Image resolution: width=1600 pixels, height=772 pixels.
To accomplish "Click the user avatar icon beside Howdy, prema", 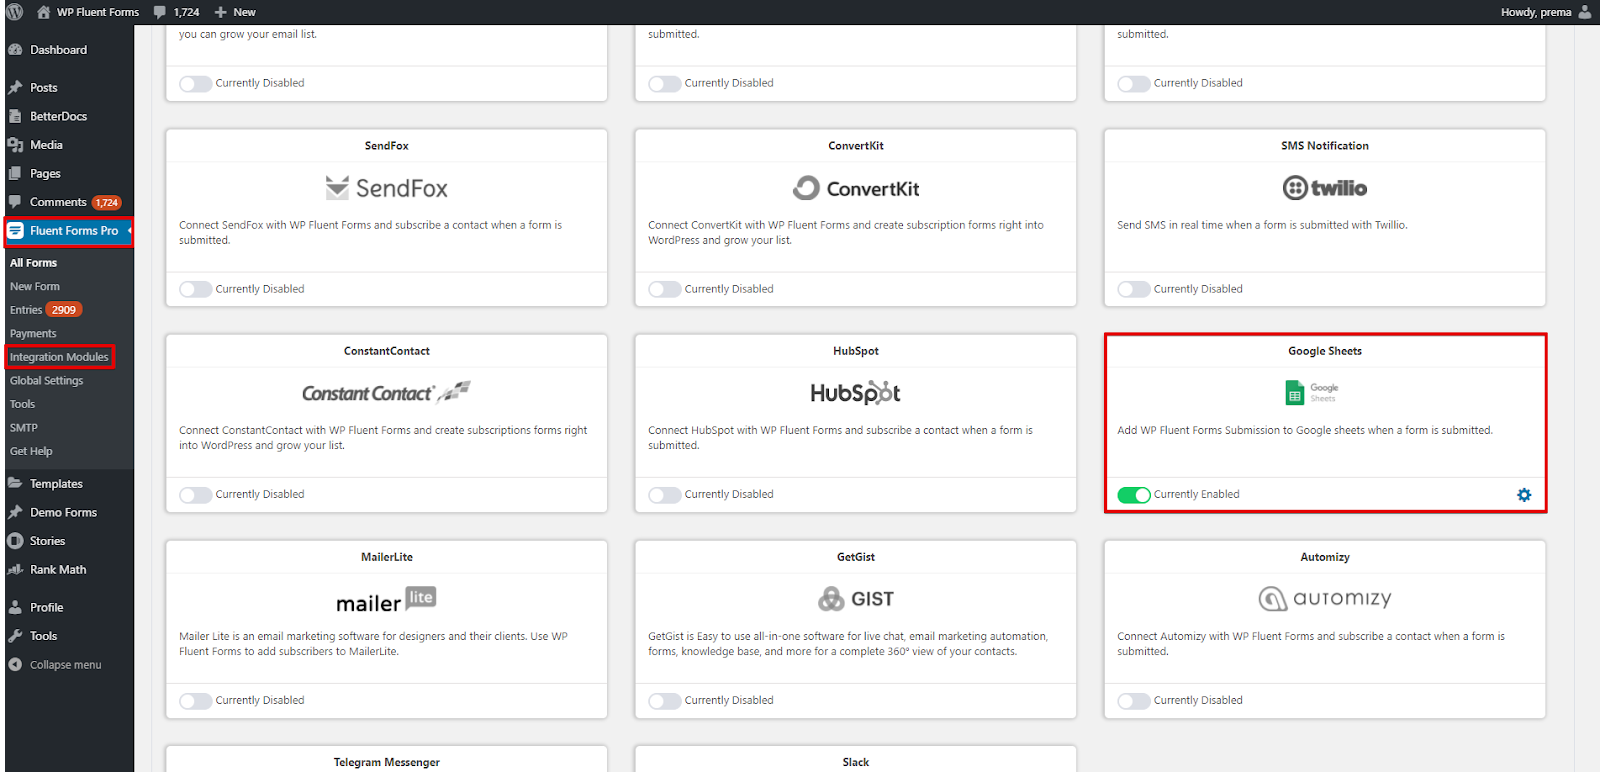I will pos(1585,12).
